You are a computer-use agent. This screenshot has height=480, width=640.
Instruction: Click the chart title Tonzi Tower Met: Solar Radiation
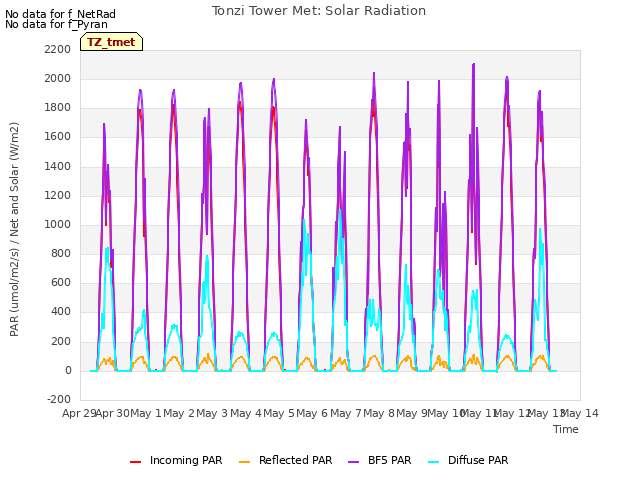319,11
